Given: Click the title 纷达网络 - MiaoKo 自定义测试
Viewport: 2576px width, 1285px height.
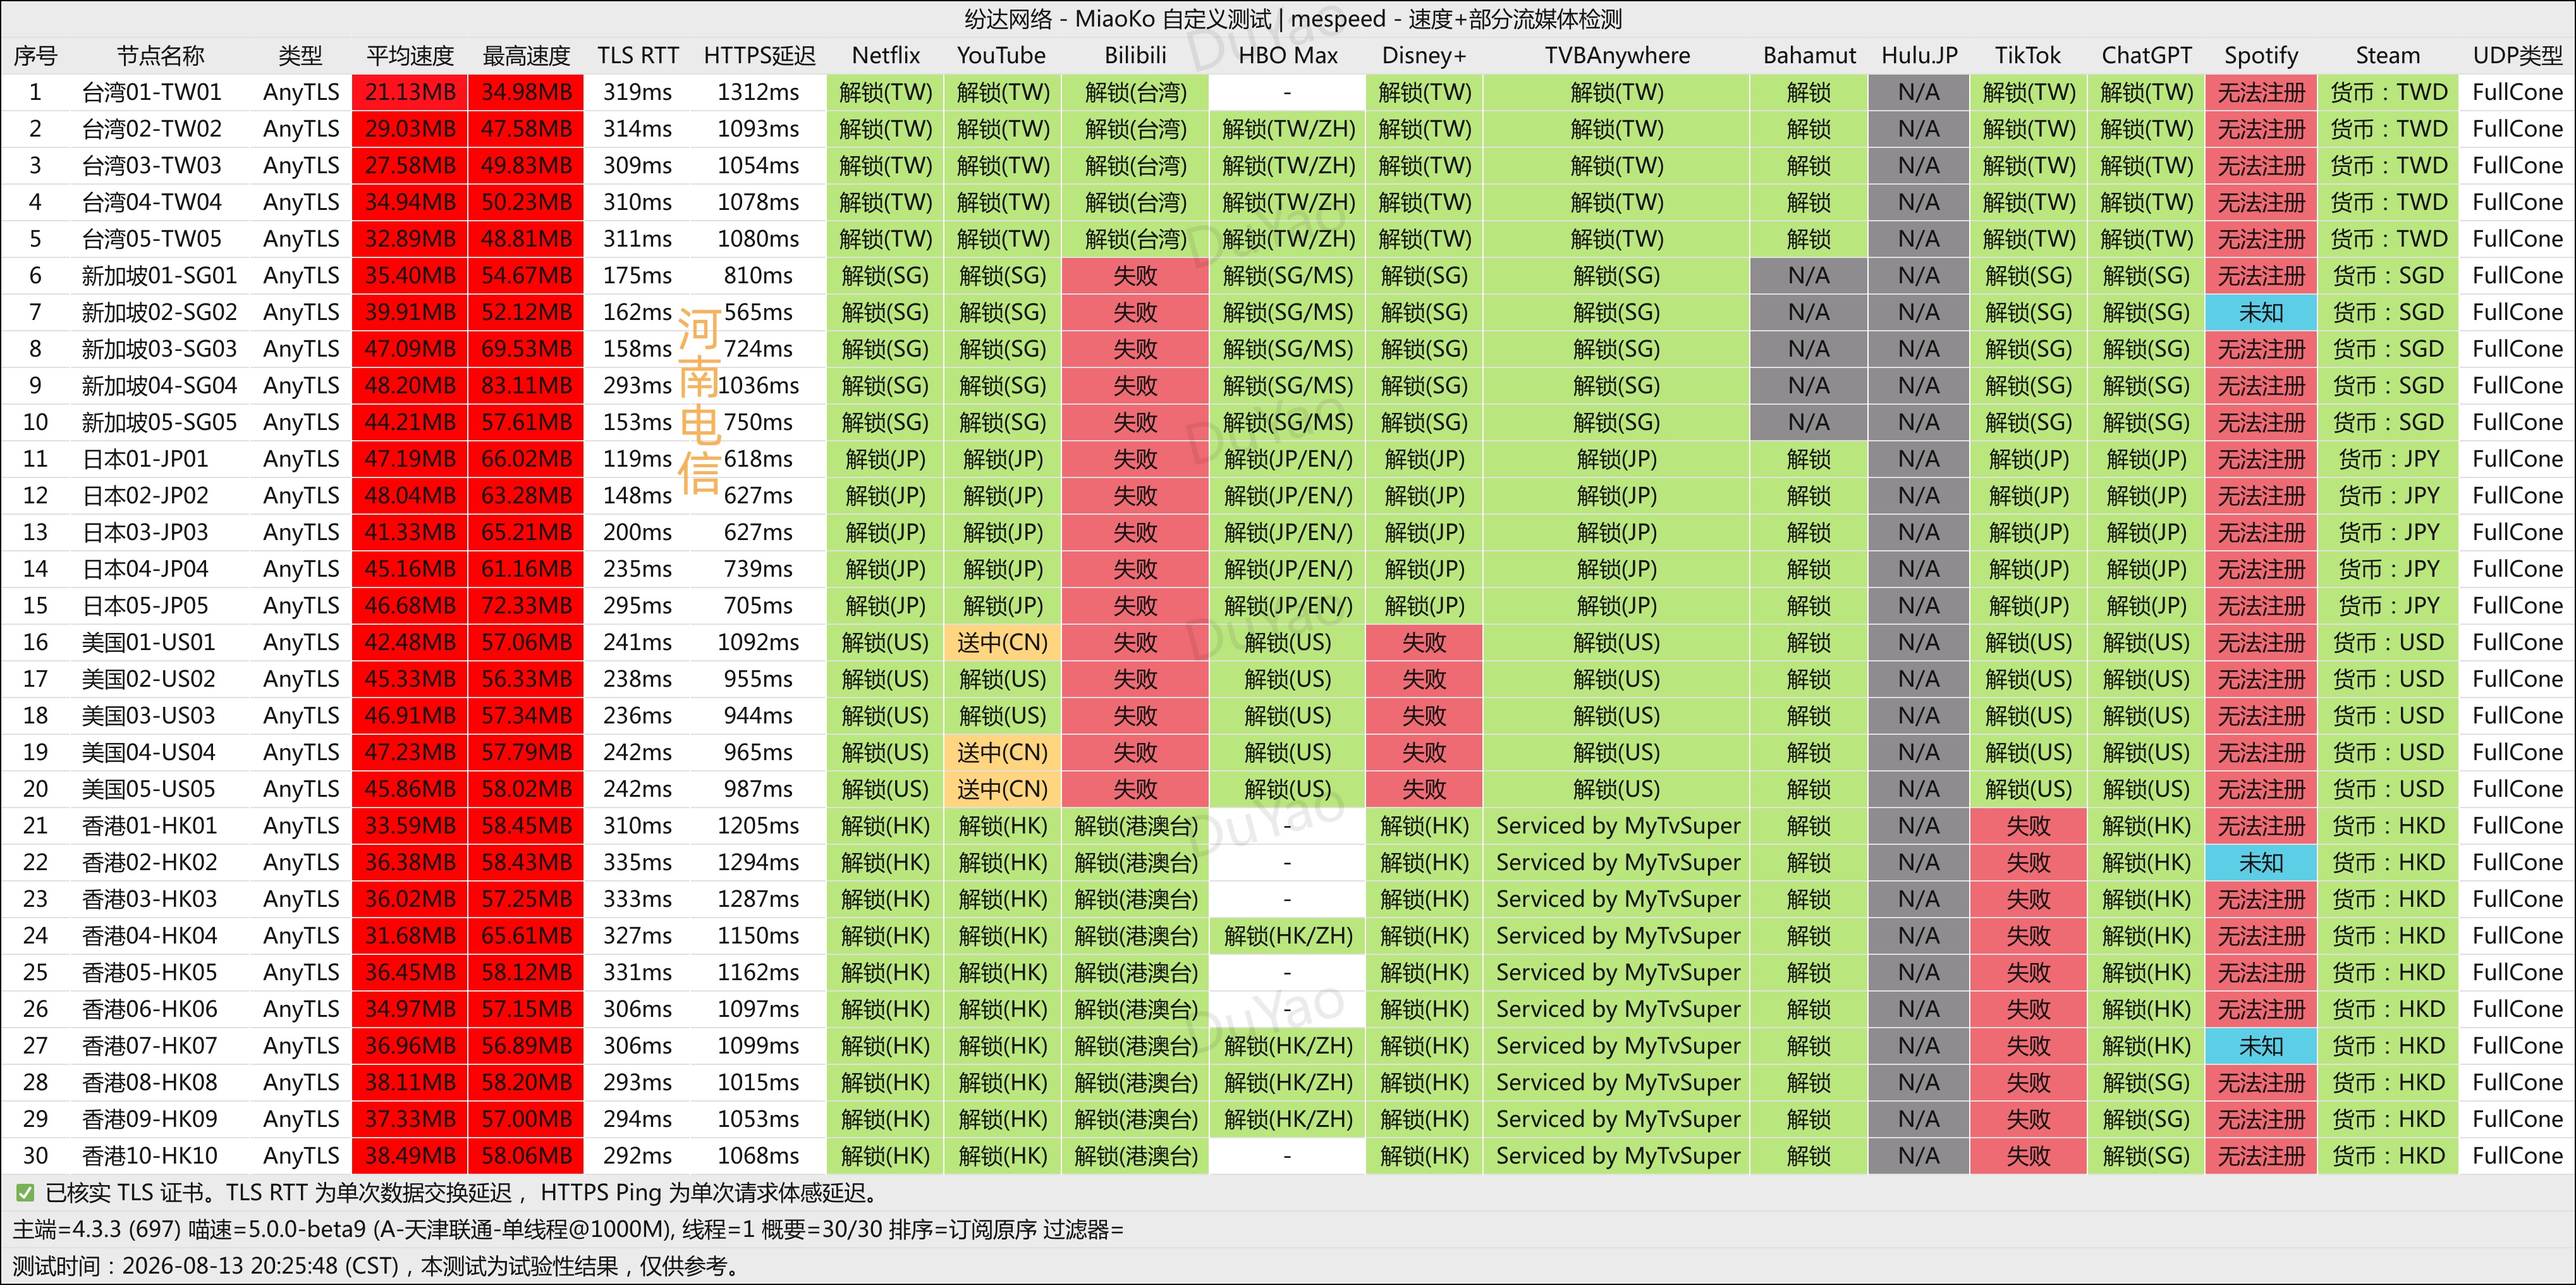Looking at the screenshot, I should point(1118,19).
